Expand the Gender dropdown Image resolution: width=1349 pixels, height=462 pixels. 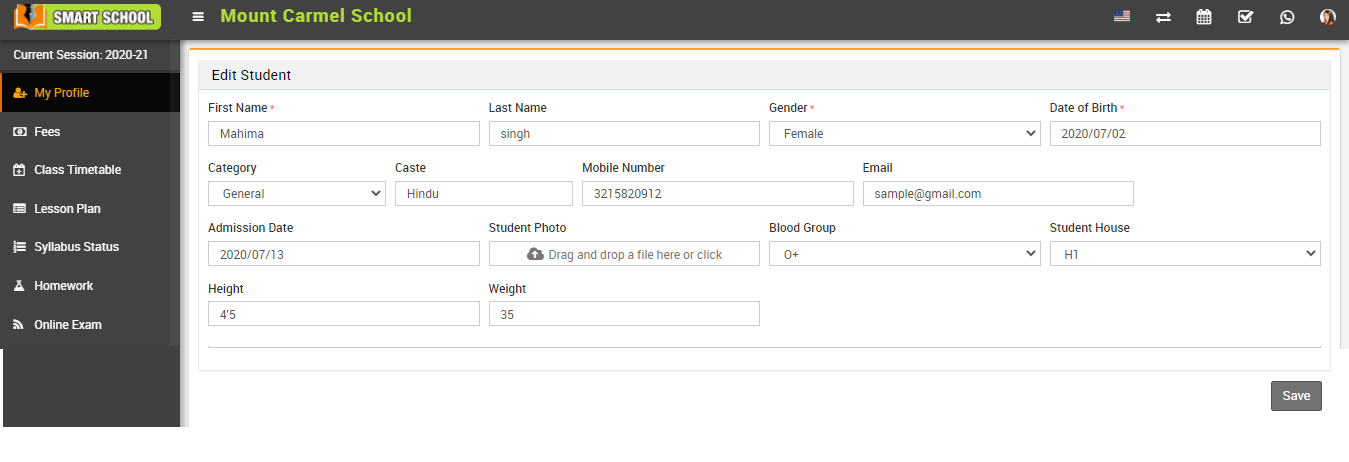[x=904, y=134]
